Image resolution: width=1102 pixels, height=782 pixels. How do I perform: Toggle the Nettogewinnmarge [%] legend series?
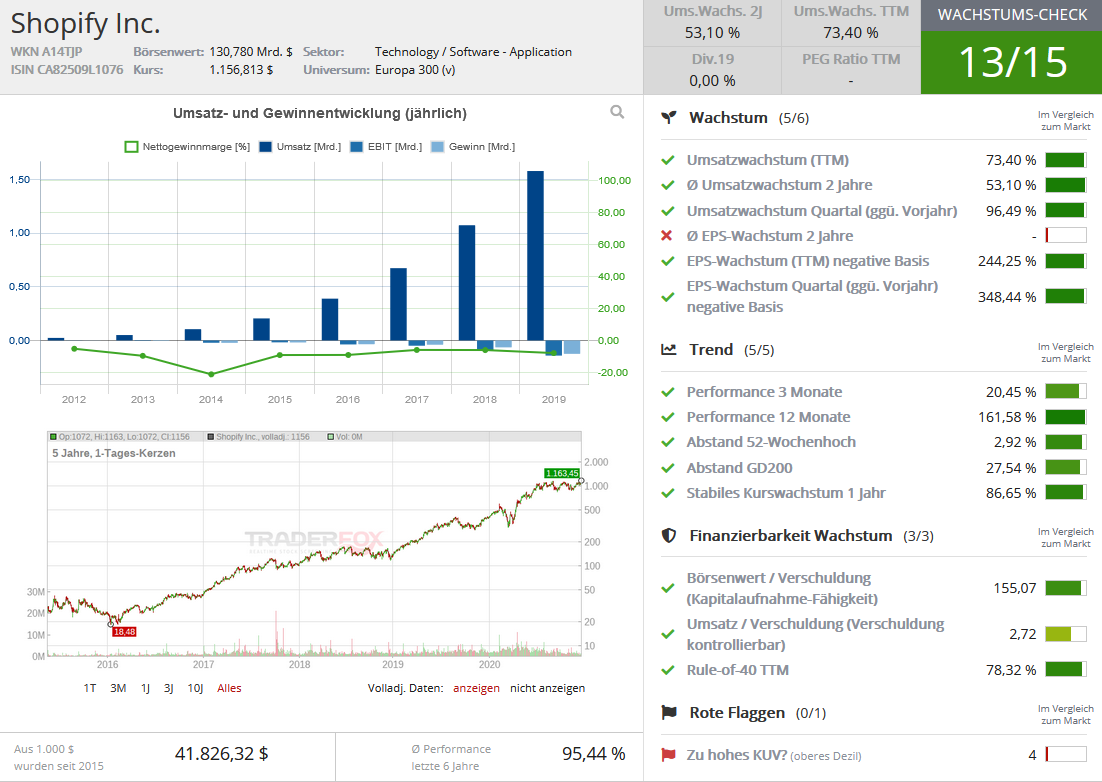[187, 147]
